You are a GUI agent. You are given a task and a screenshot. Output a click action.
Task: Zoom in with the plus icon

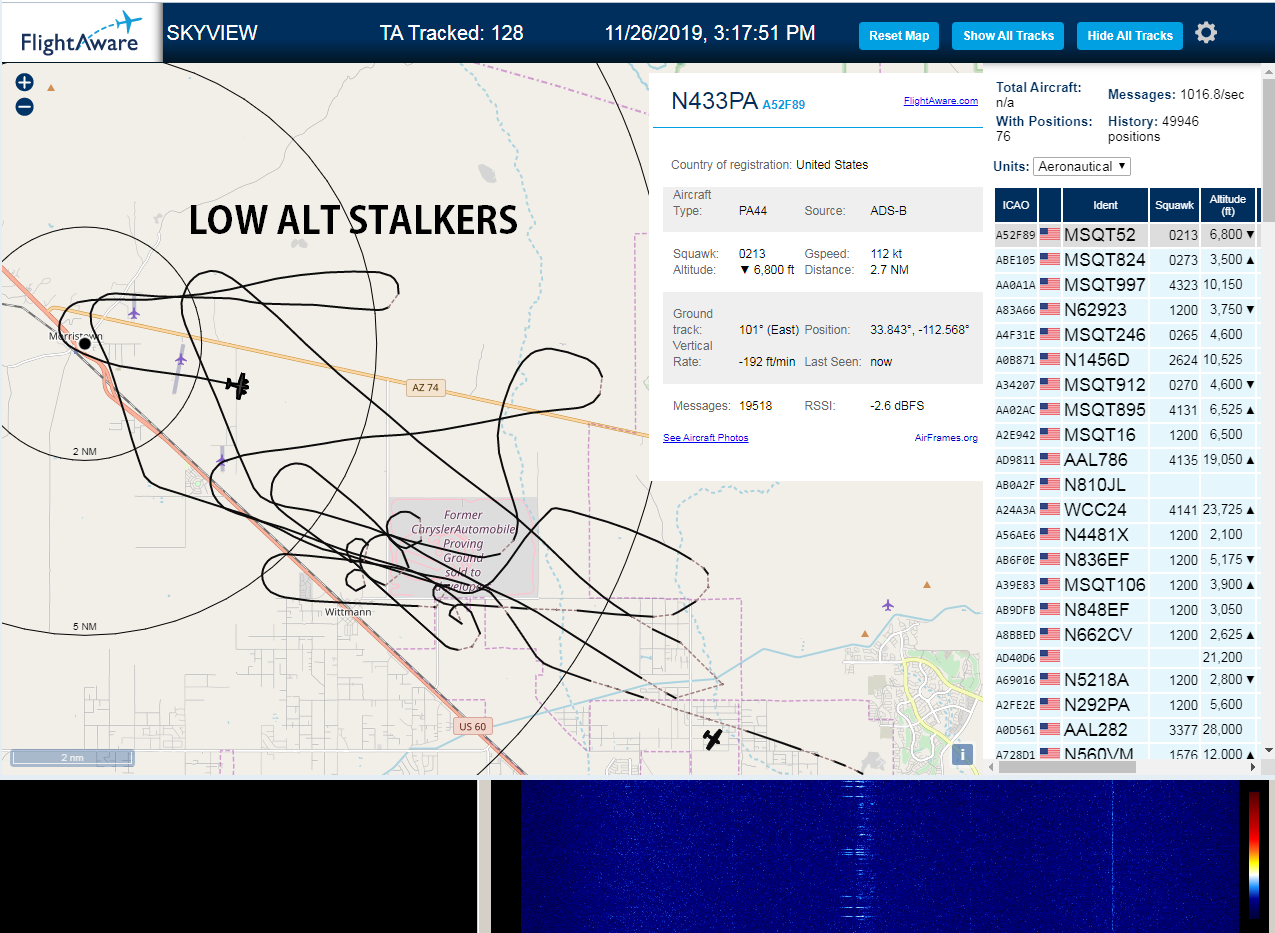[25, 82]
